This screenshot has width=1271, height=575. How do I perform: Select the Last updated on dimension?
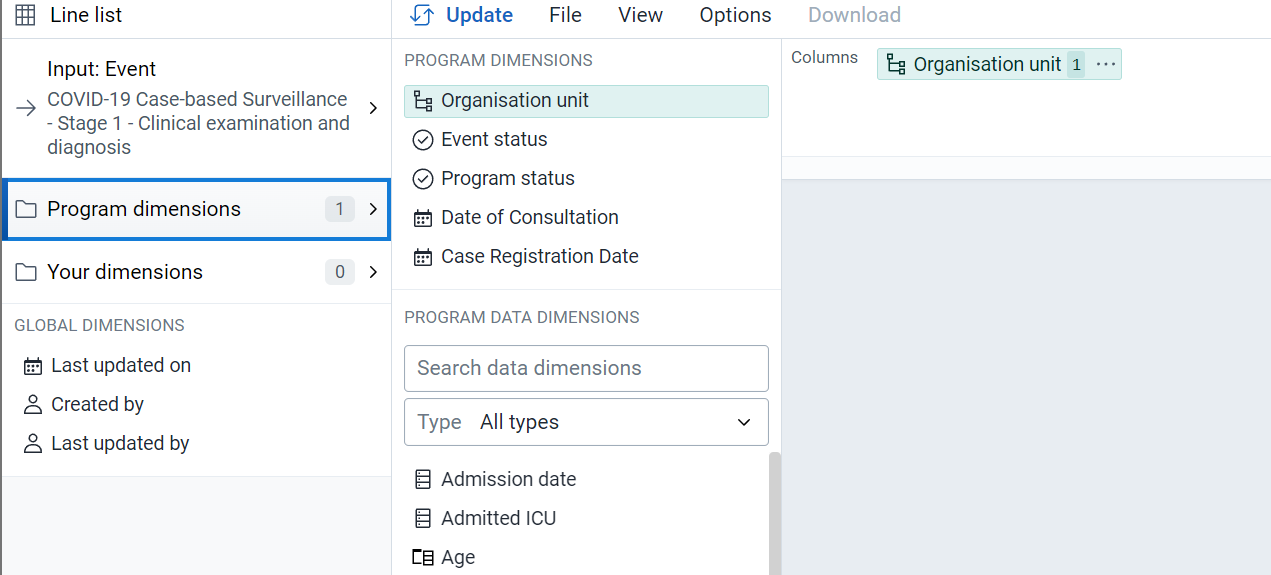tap(121, 365)
